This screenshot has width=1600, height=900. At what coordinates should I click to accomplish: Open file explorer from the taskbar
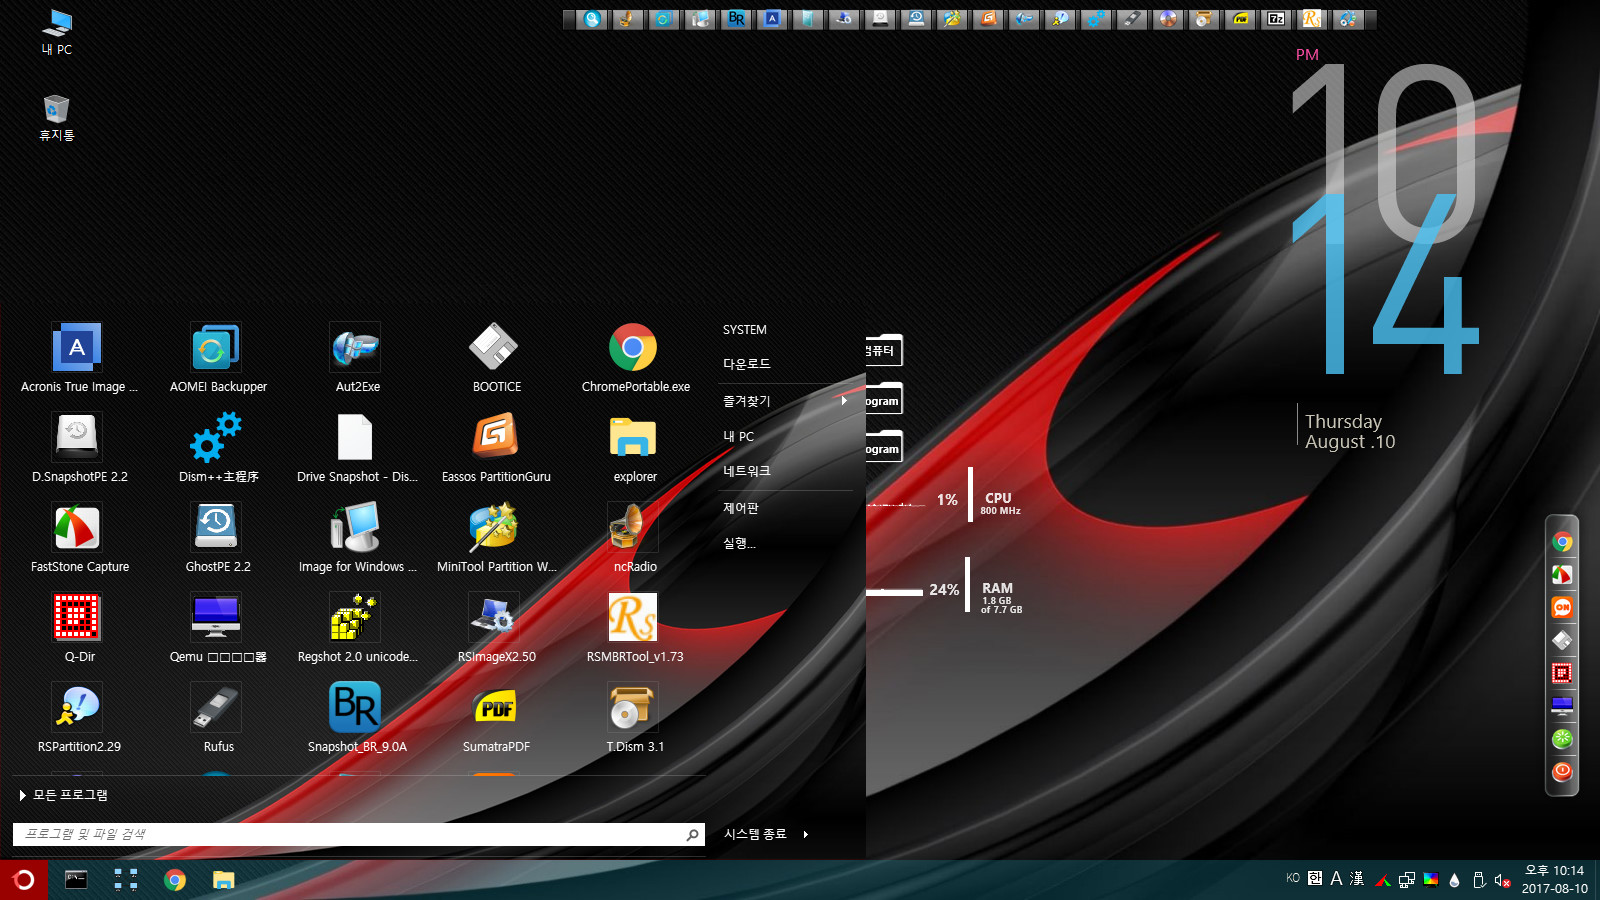[x=223, y=880]
